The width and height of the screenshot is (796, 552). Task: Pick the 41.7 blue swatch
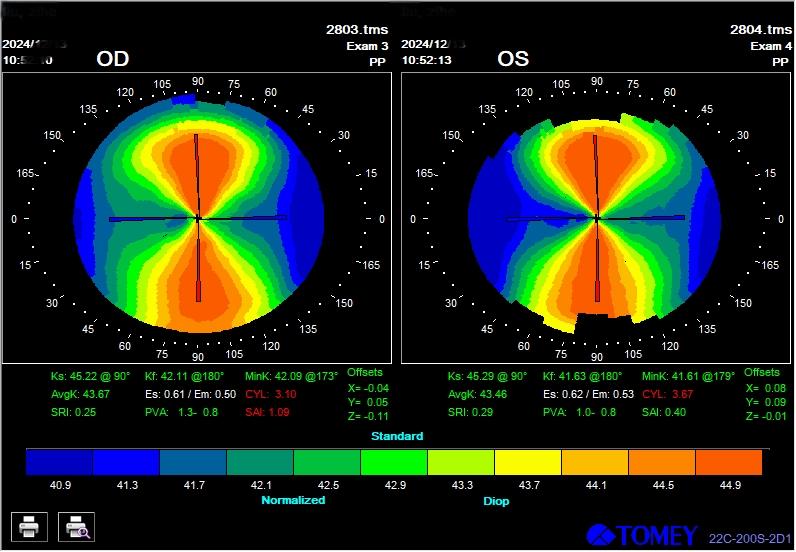pyautogui.click(x=193, y=462)
